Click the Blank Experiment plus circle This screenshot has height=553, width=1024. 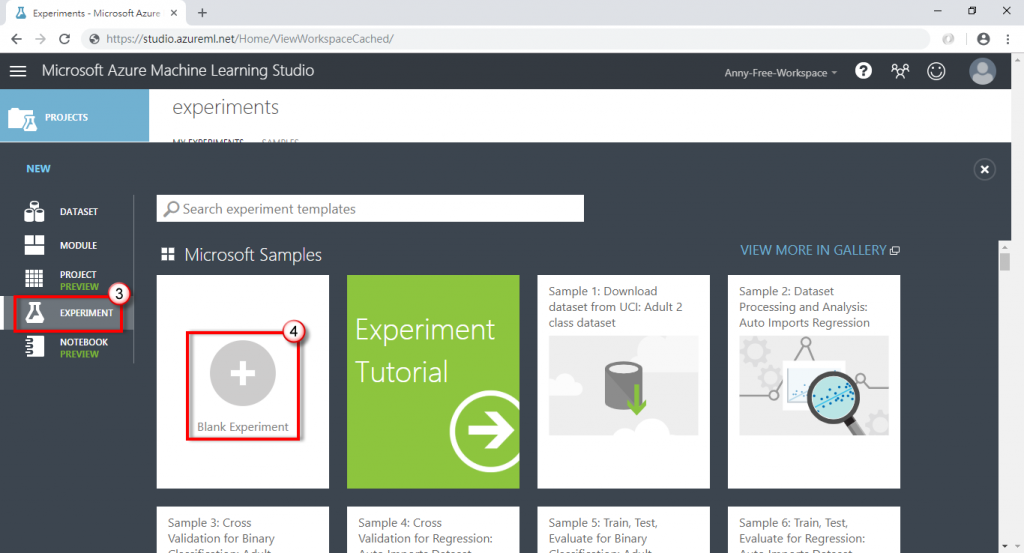pos(242,373)
